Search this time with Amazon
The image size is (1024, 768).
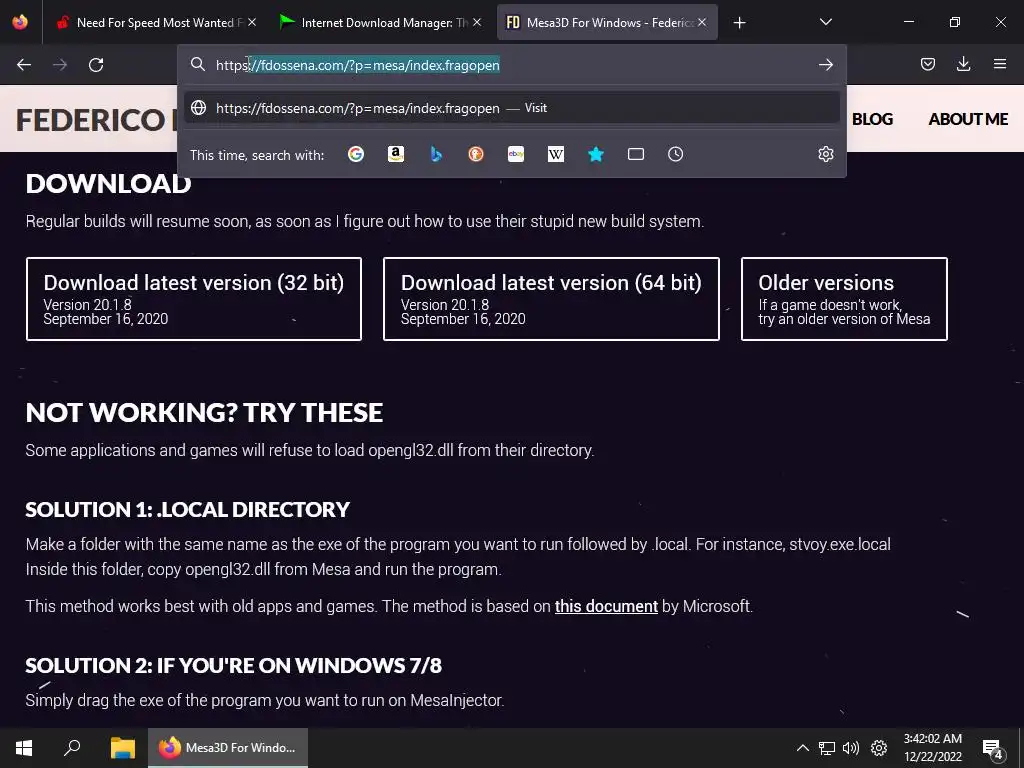pyautogui.click(x=396, y=154)
